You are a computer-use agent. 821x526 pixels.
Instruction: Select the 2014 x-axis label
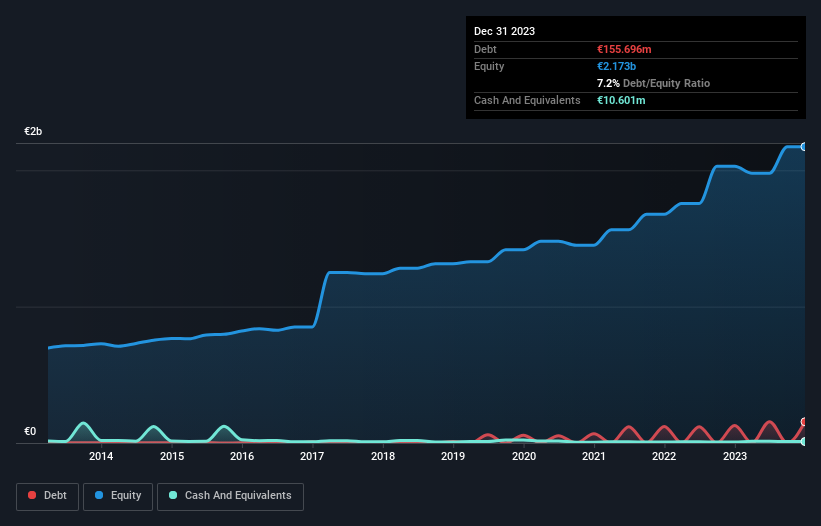point(101,456)
